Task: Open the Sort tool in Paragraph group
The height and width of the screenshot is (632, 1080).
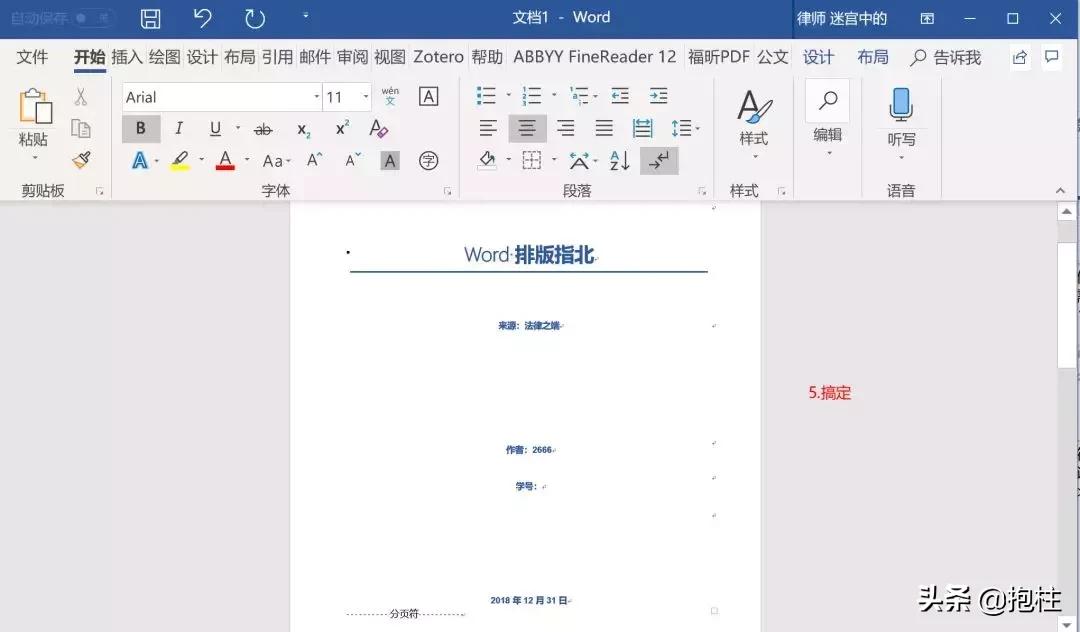Action: pos(620,160)
